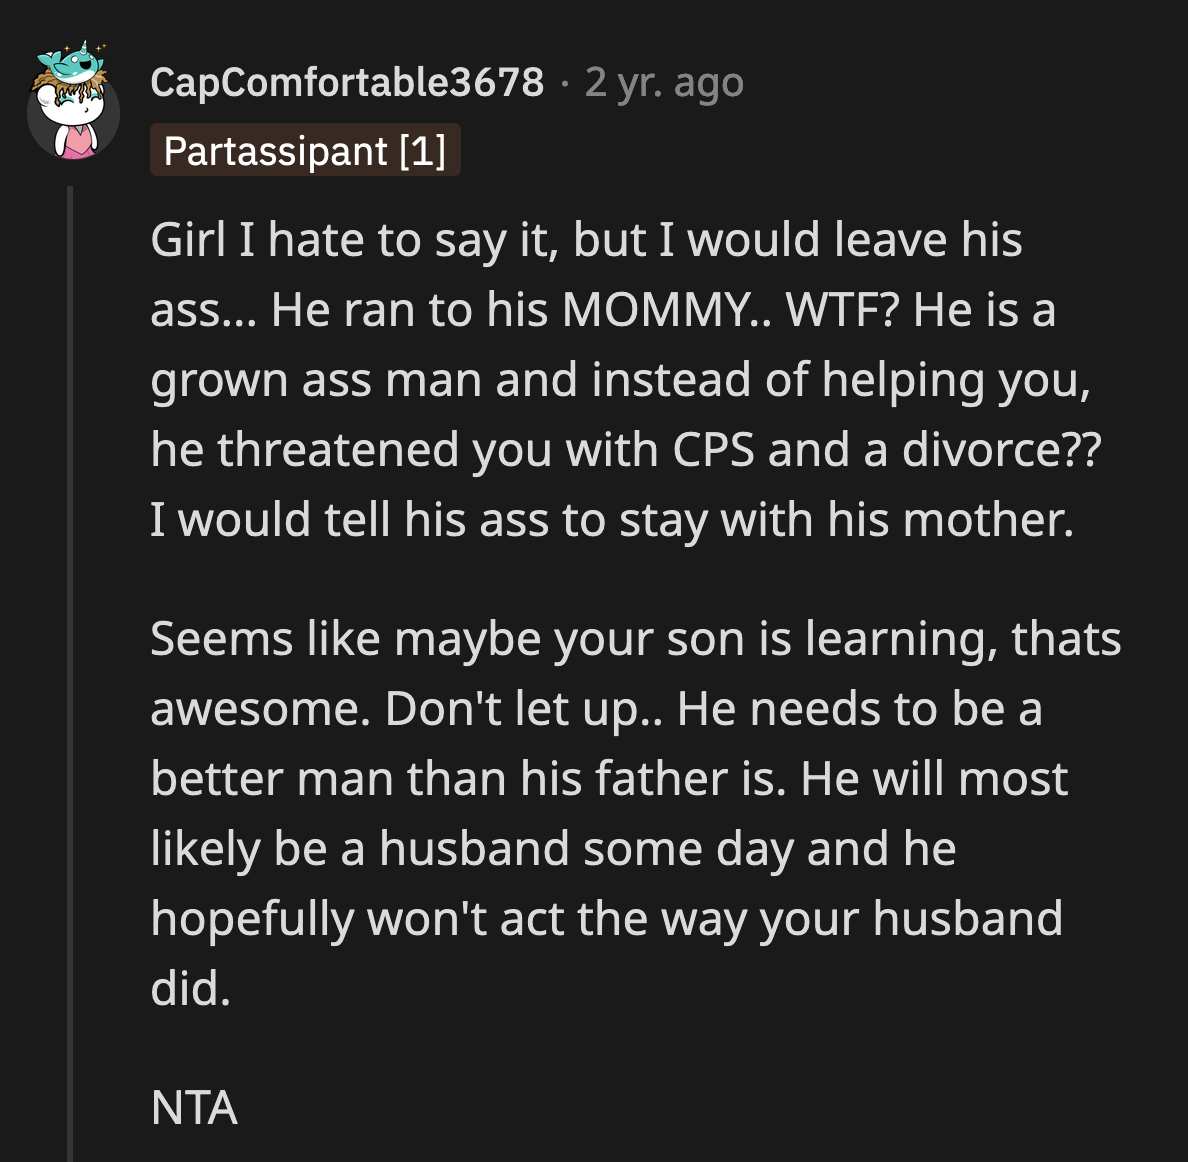Viewport: 1188px width, 1162px height.
Task: Select the timestamp next to the username
Action: [663, 84]
